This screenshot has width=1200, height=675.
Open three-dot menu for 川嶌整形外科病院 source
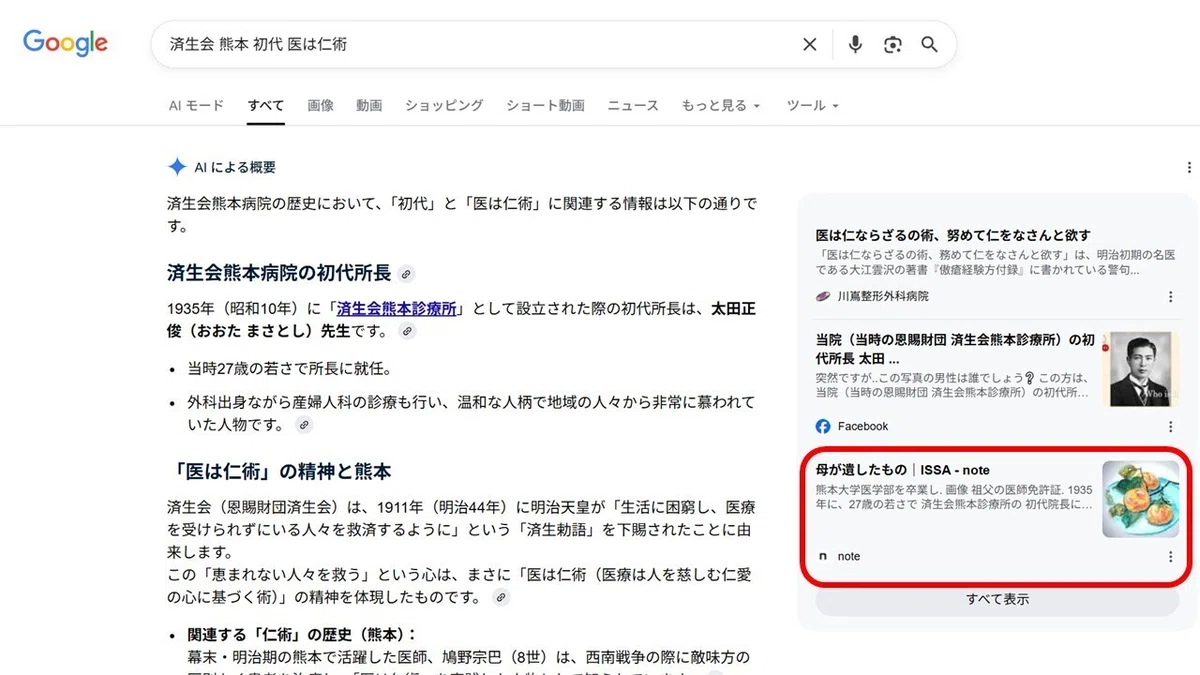pos(1171,297)
